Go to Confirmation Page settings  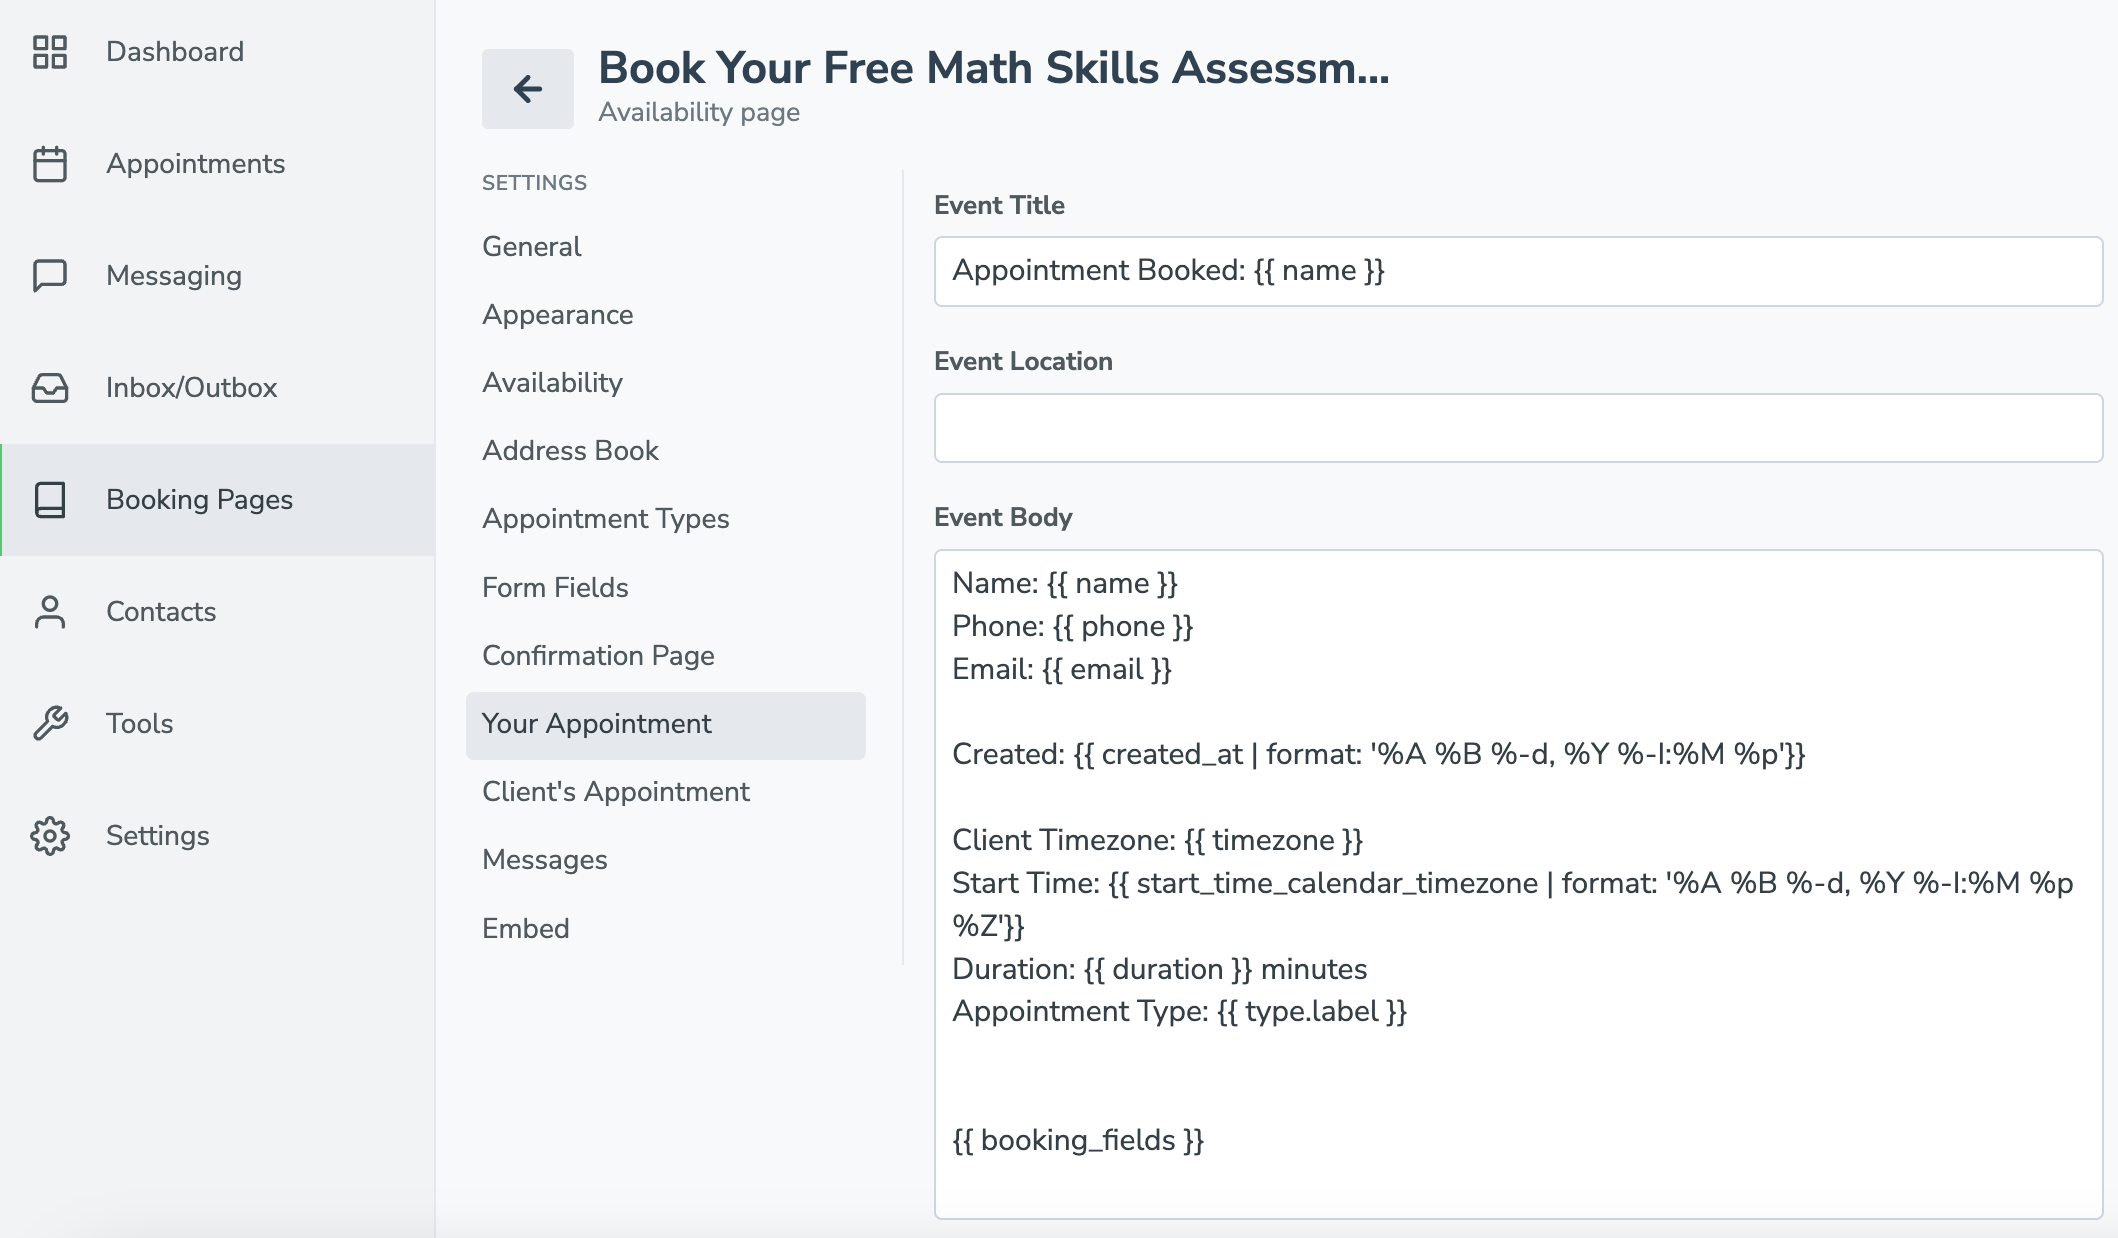tap(598, 656)
